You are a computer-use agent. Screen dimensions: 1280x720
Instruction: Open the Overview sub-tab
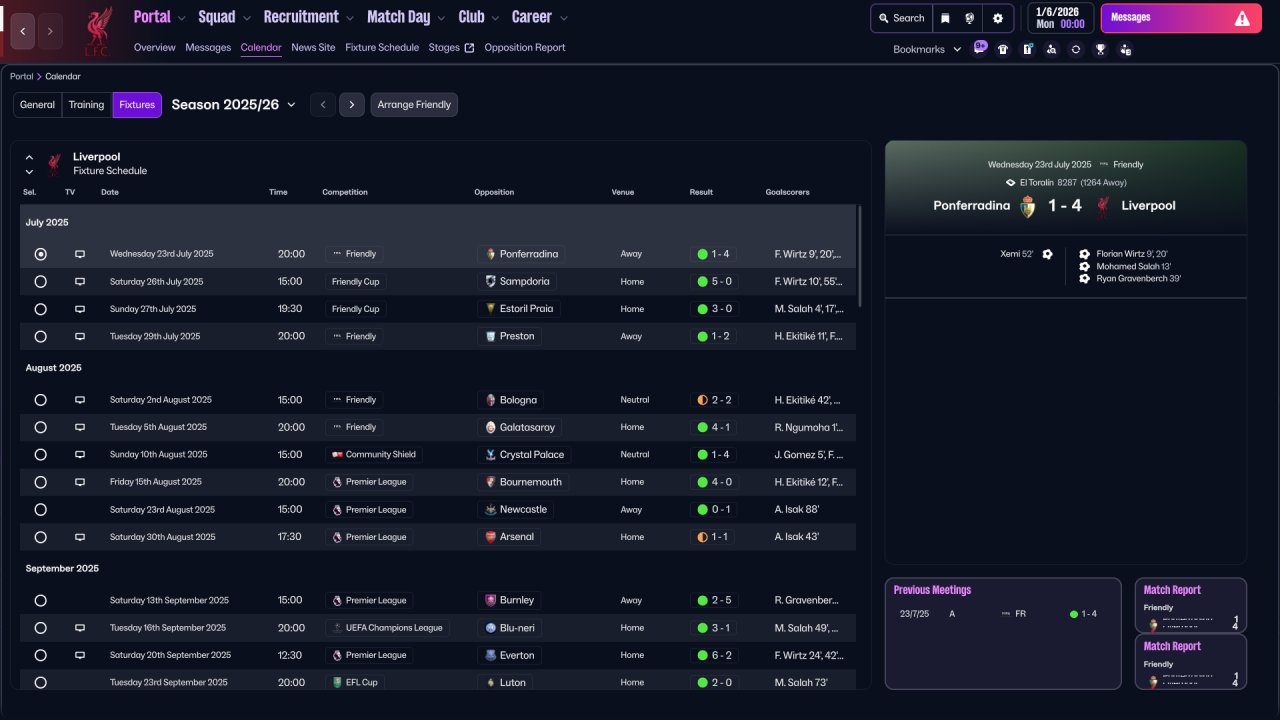tap(154, 48)
